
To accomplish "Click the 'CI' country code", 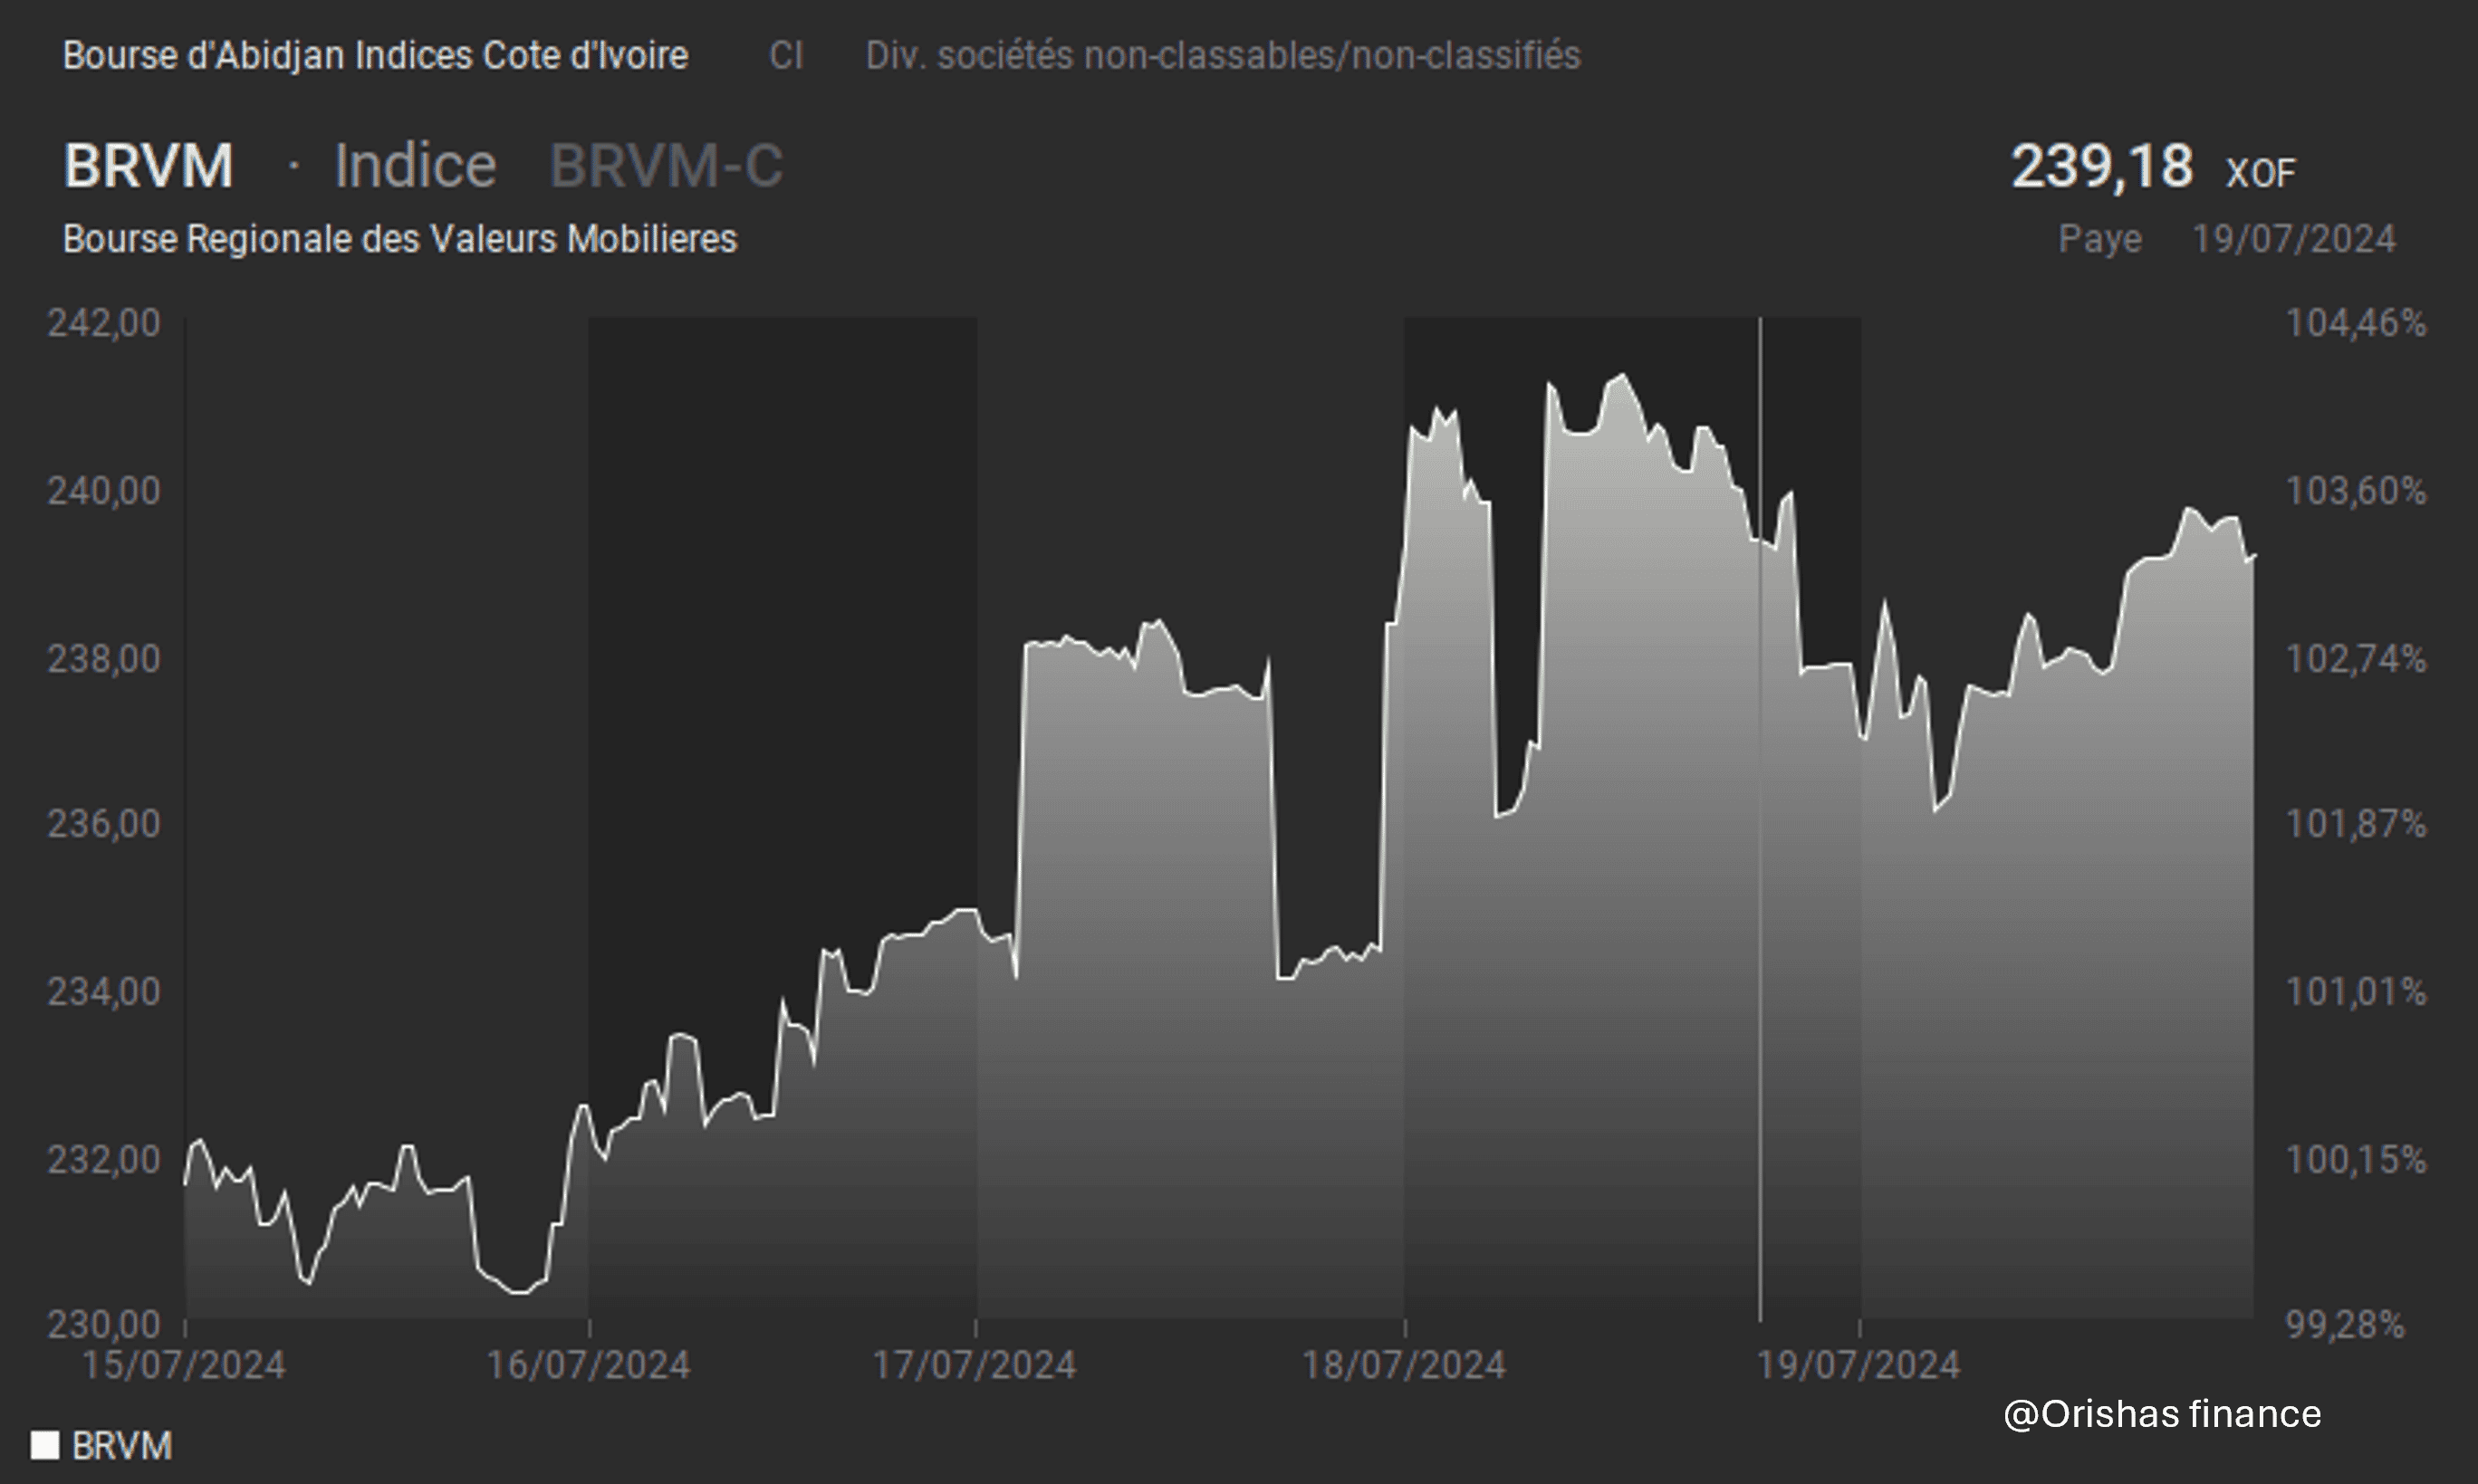I will tap(786, 55).
